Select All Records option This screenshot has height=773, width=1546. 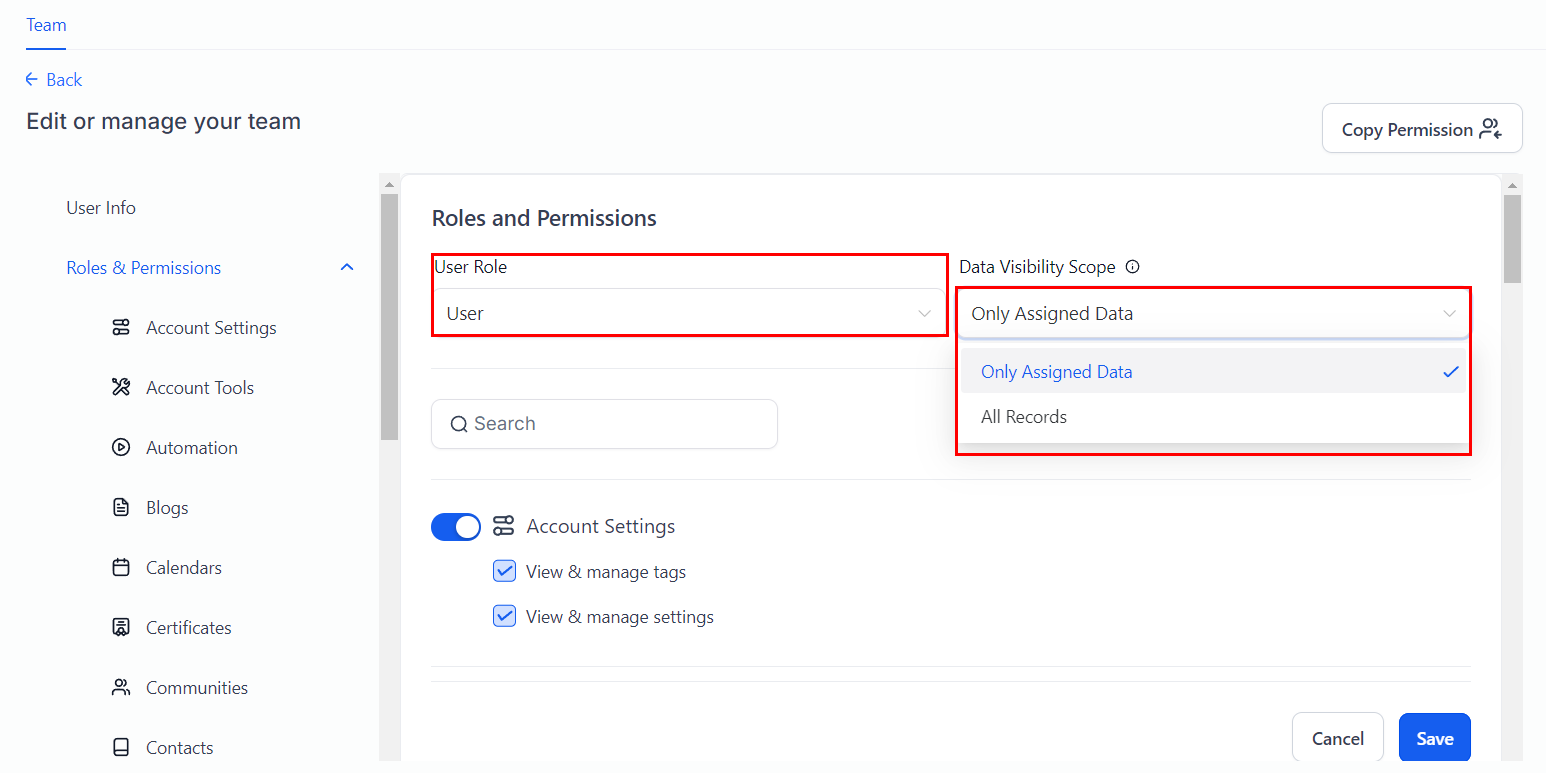(x=1024, y=417)
